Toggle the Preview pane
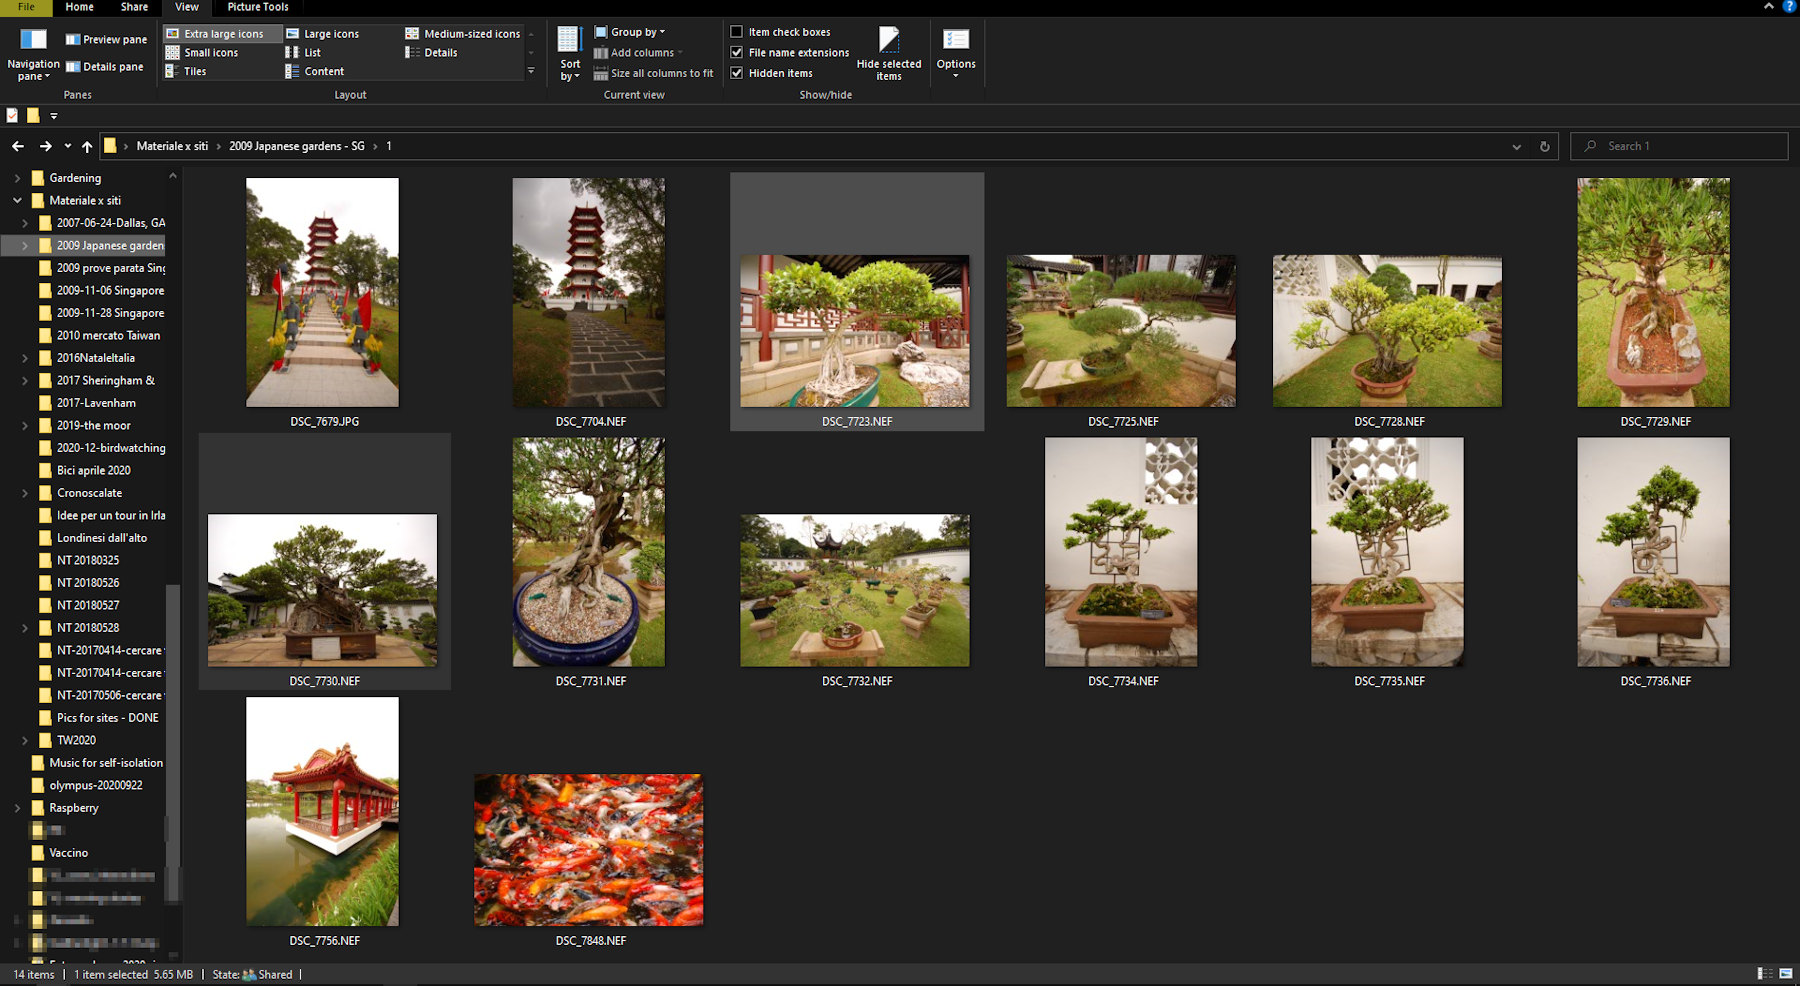1800x986 pixels. pyautogui.click(x=106, y=40)
